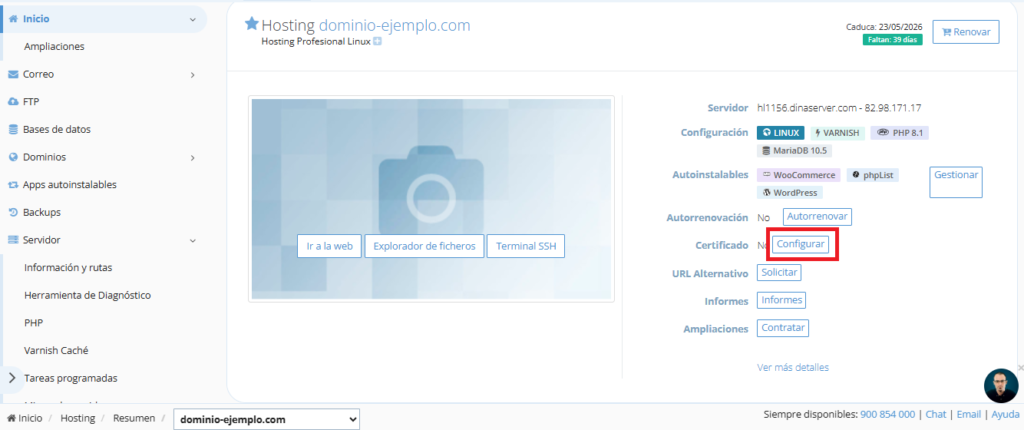Click the Faltan: 39 días badge

coord(892,40)
